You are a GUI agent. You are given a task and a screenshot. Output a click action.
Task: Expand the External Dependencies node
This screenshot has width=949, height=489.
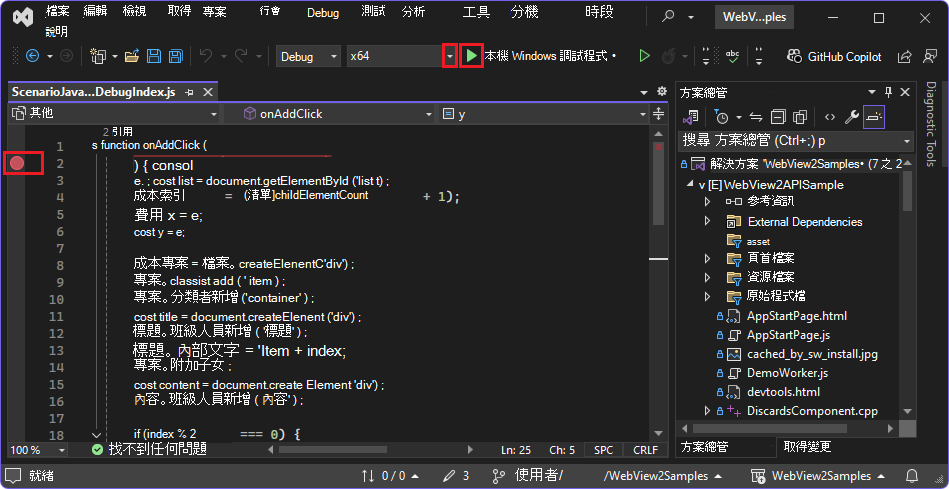click(708, 221)
